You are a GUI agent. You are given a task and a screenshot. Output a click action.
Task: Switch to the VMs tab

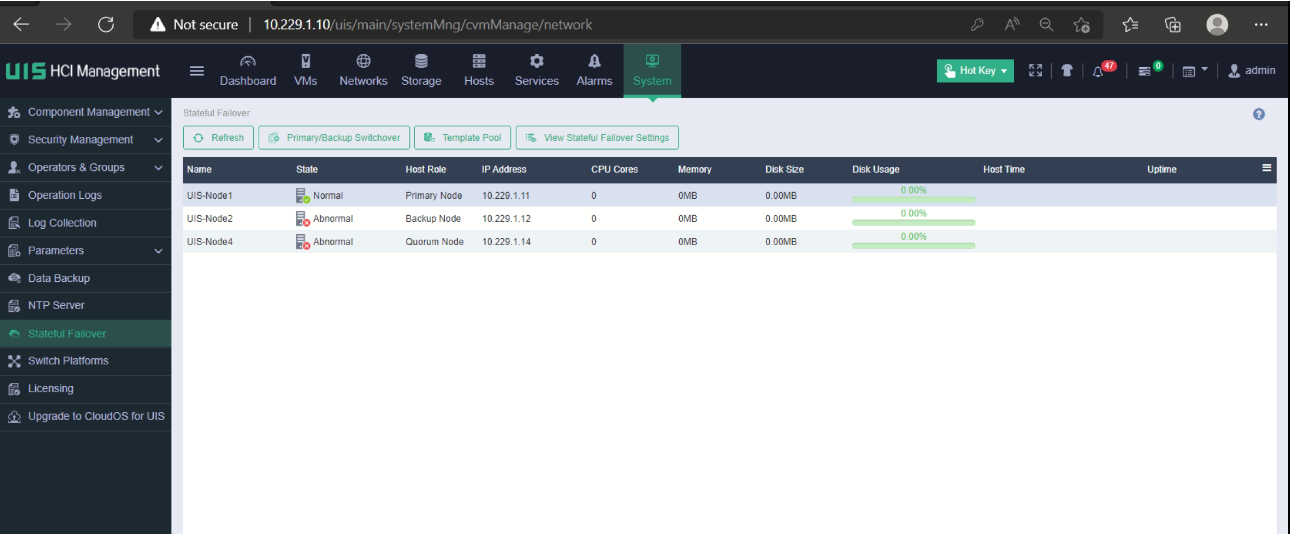[306, 71]
